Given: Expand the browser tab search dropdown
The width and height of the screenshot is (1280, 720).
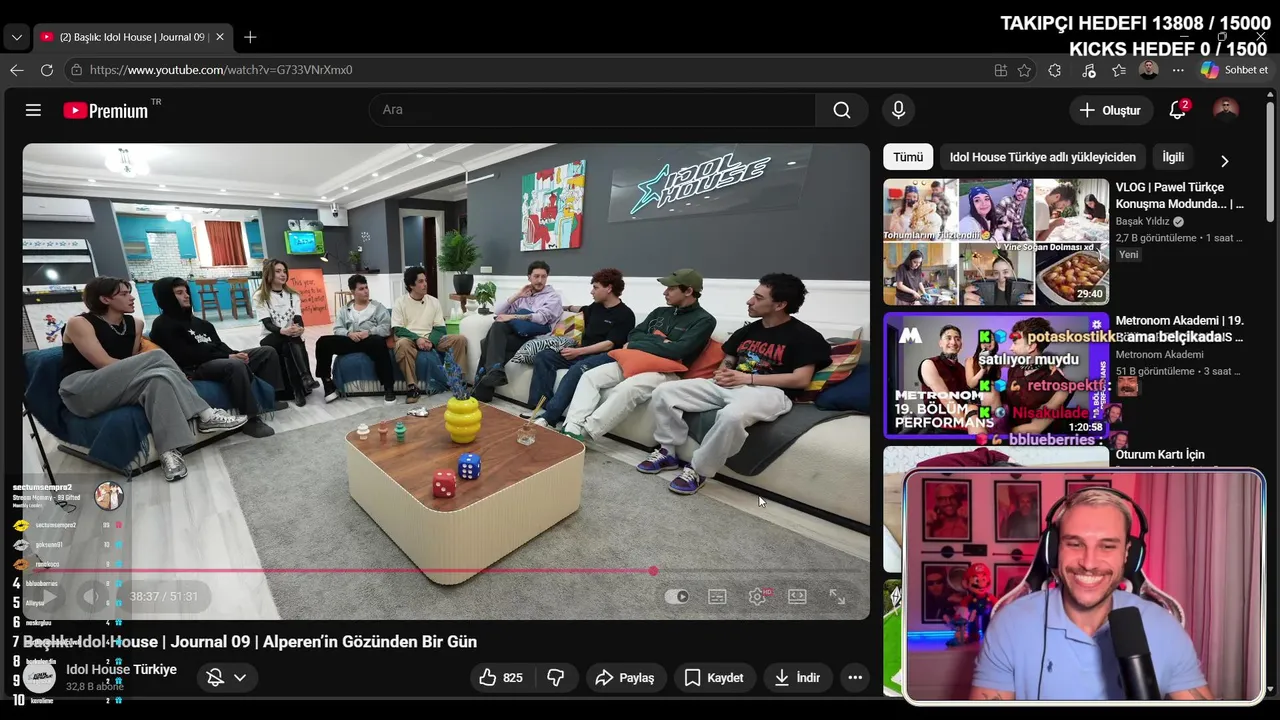Looking at the screenshot, I should click(x=16, y=37).
